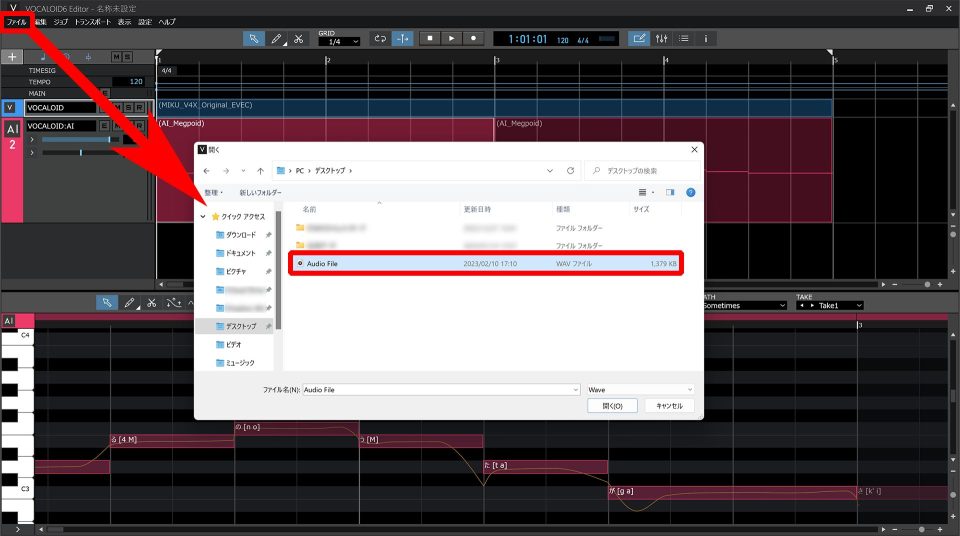The height and width of the screenshot is (536, 960).
Task: Select the arrow pointer tool in top toolbar
Action: pos(254,38)
